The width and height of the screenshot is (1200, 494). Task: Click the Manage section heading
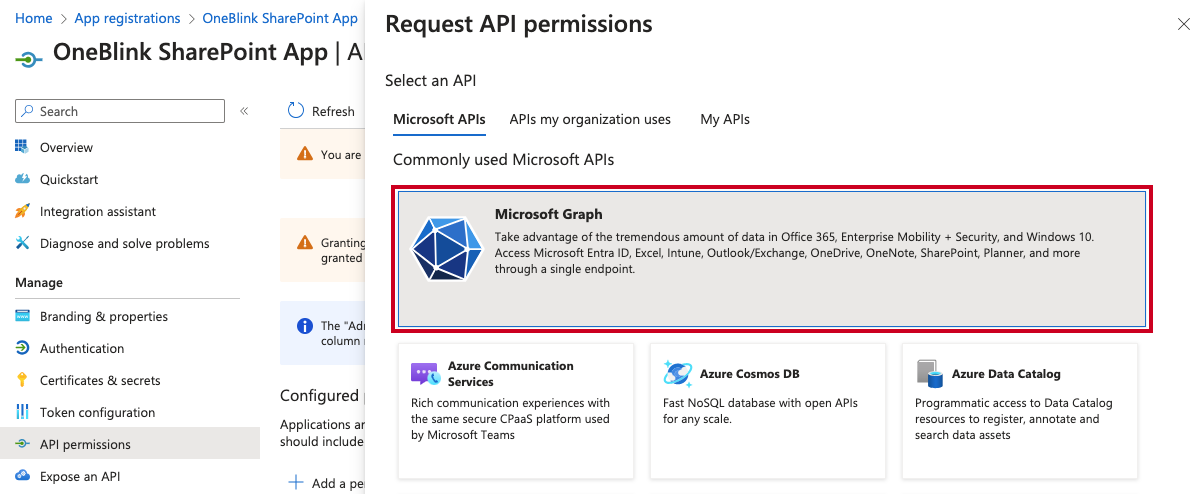click(x=39, y=283)
